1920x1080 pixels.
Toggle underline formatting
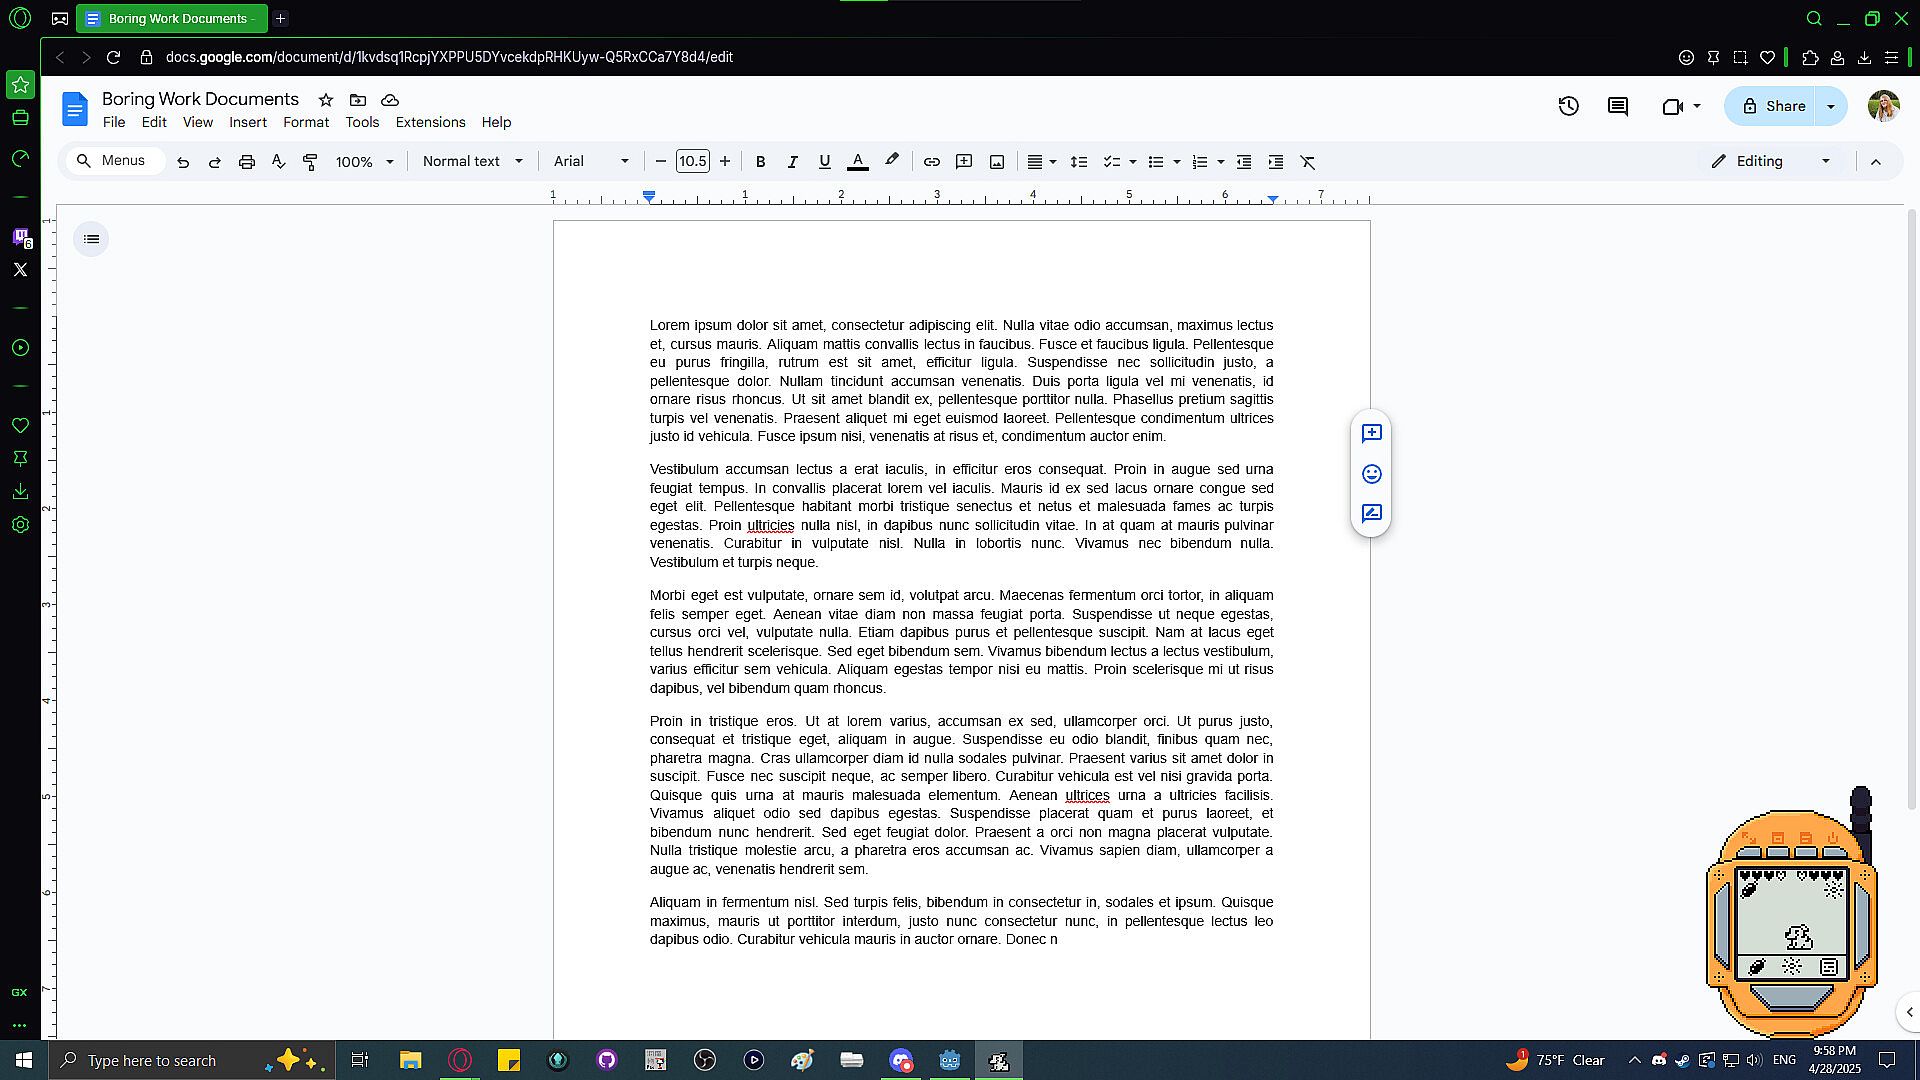[824, 162]
